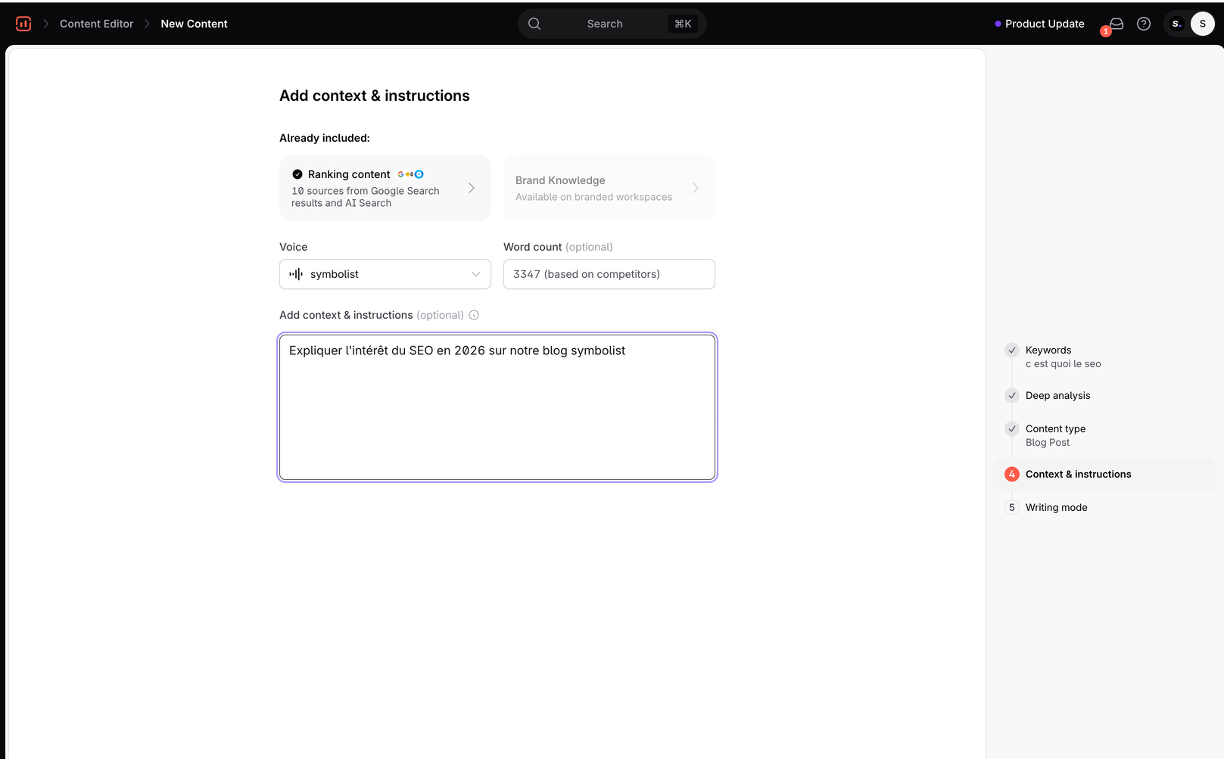1224x760 pixels.
Task: Expand the Ranking content card chevron
Action: (x=472, y=188)
